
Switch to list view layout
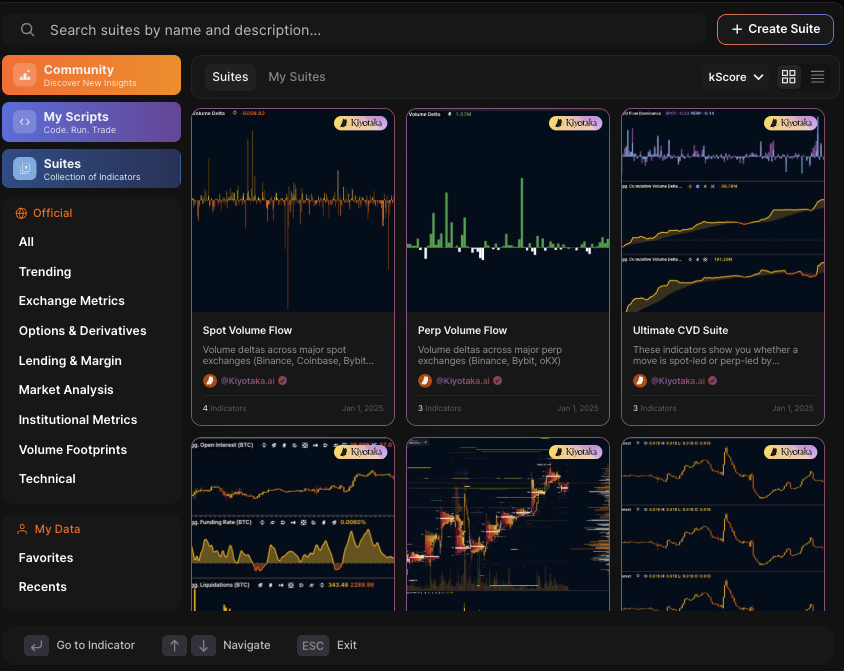point(817,76)
